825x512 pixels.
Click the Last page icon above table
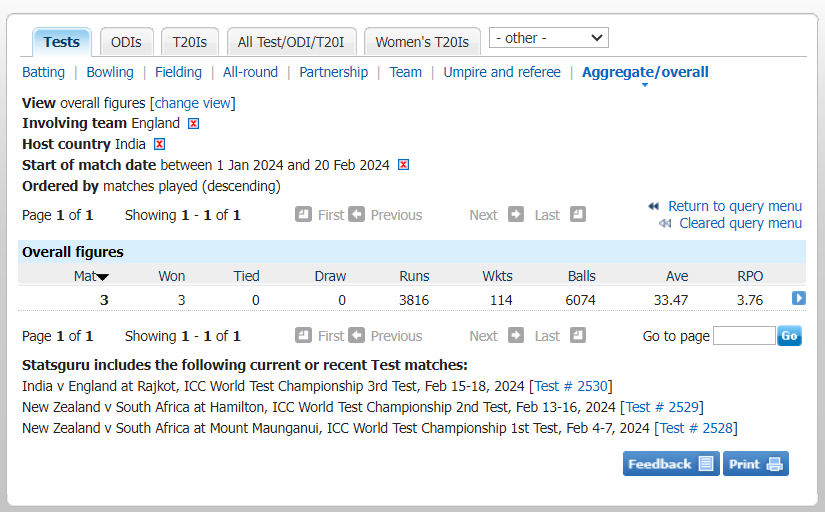click(578, 214)
